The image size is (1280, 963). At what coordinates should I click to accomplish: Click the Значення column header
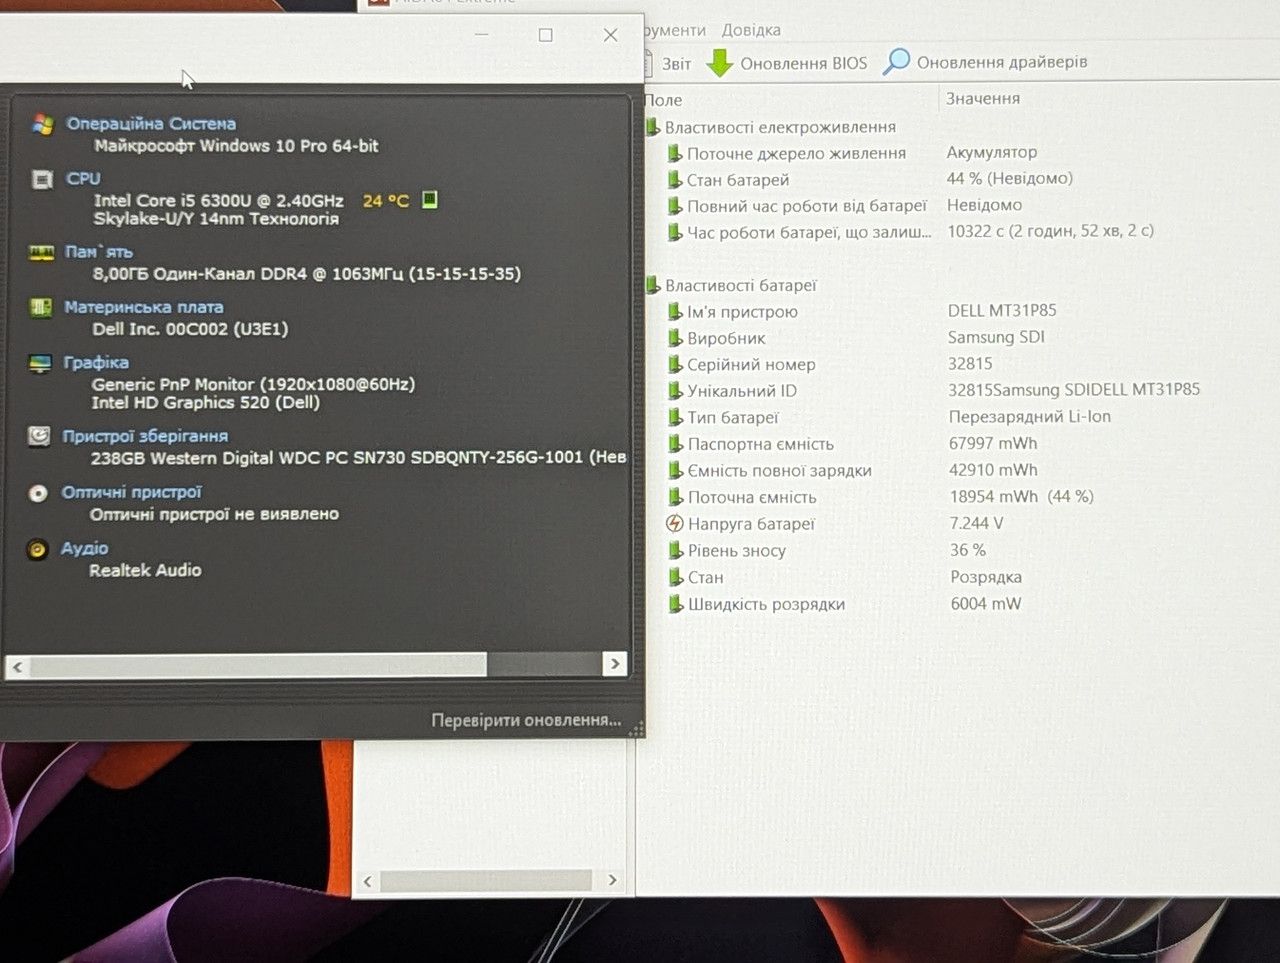point(983,98)
